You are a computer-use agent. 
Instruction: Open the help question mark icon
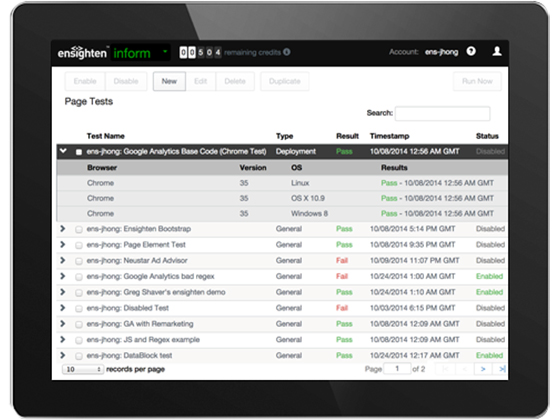471,51
